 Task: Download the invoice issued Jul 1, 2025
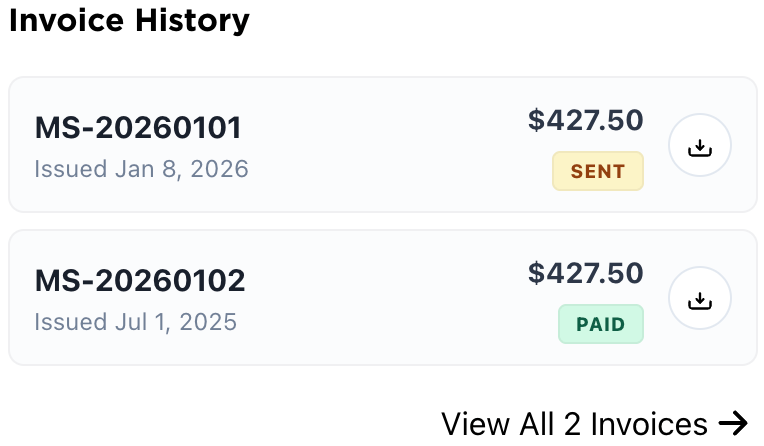700,299
